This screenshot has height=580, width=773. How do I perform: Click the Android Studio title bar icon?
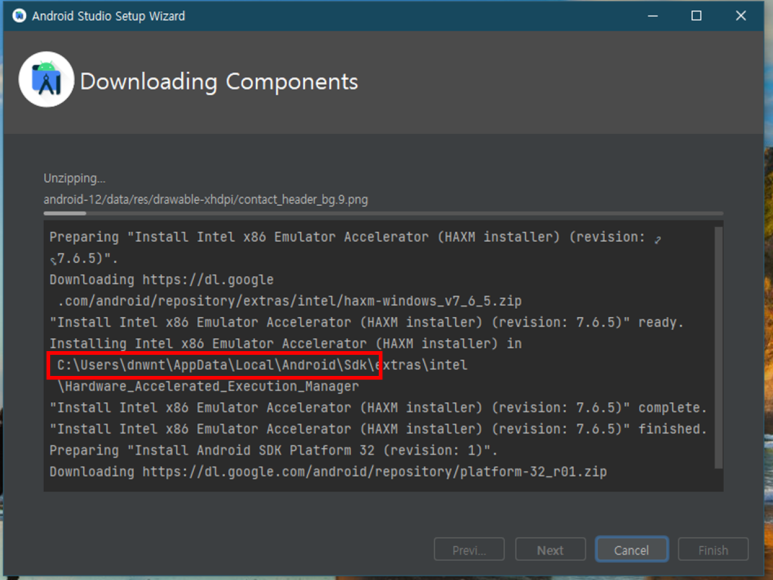pyautogui.click(x=19, y=16)
